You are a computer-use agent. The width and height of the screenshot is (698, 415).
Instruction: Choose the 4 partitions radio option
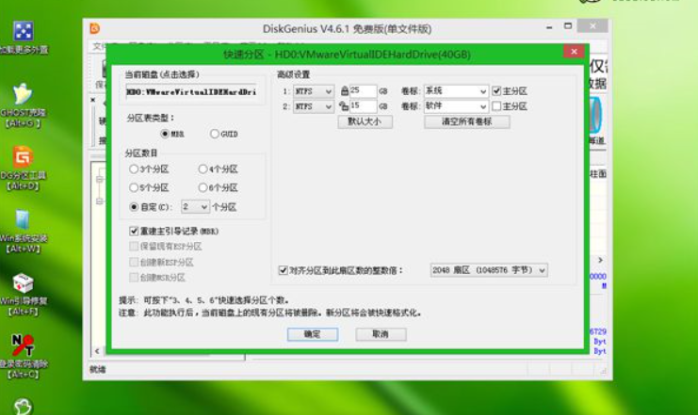(x=203, y=169)
